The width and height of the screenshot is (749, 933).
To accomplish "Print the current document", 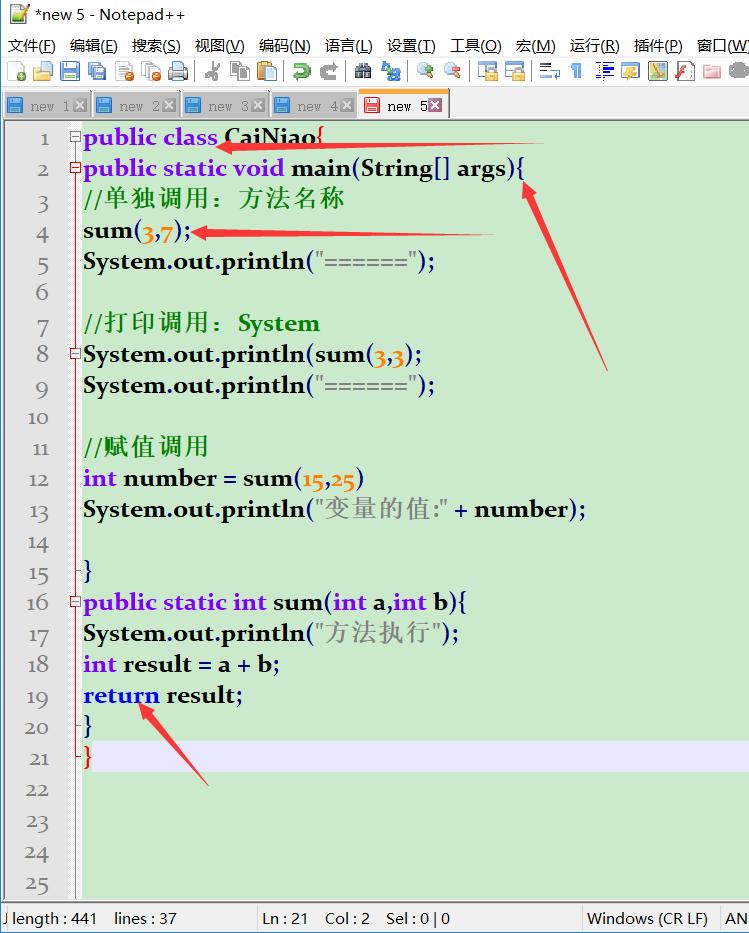I will coord(178,71).
